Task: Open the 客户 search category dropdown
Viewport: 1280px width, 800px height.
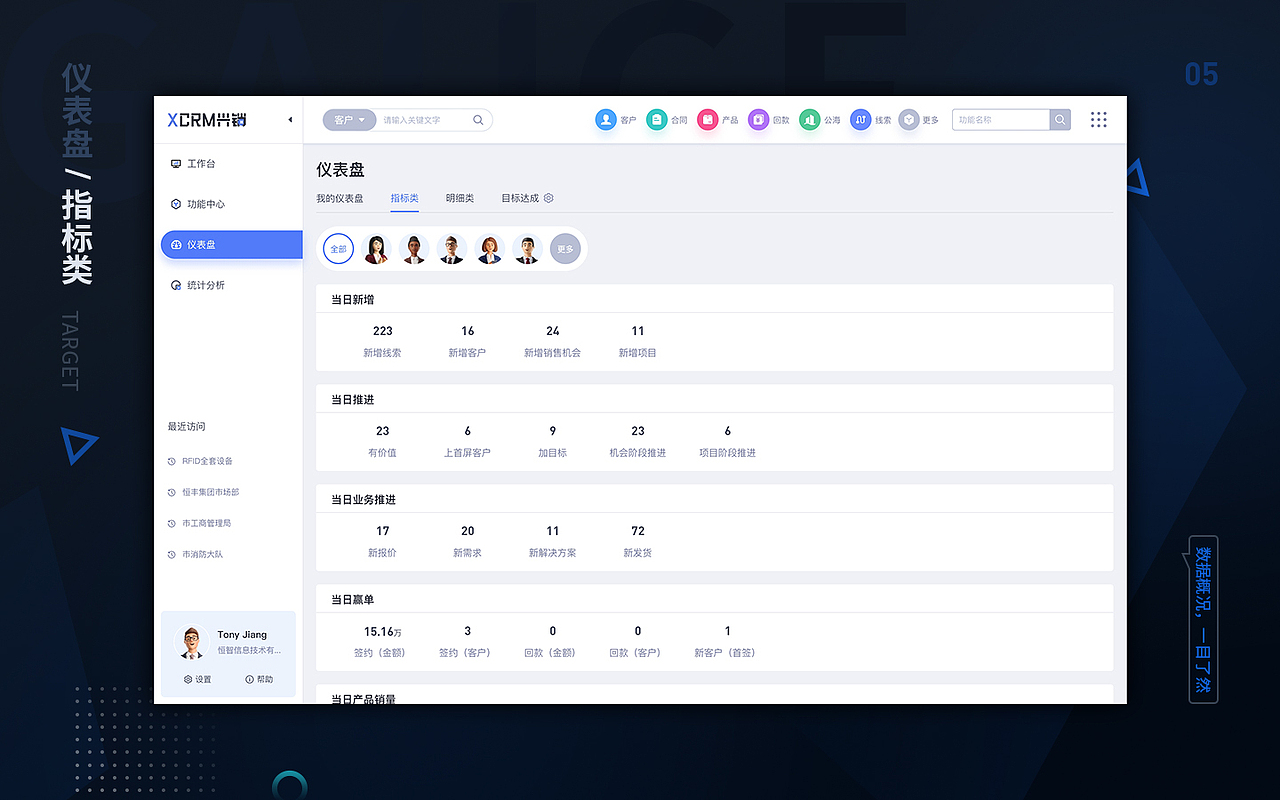Action: point(349,120)
